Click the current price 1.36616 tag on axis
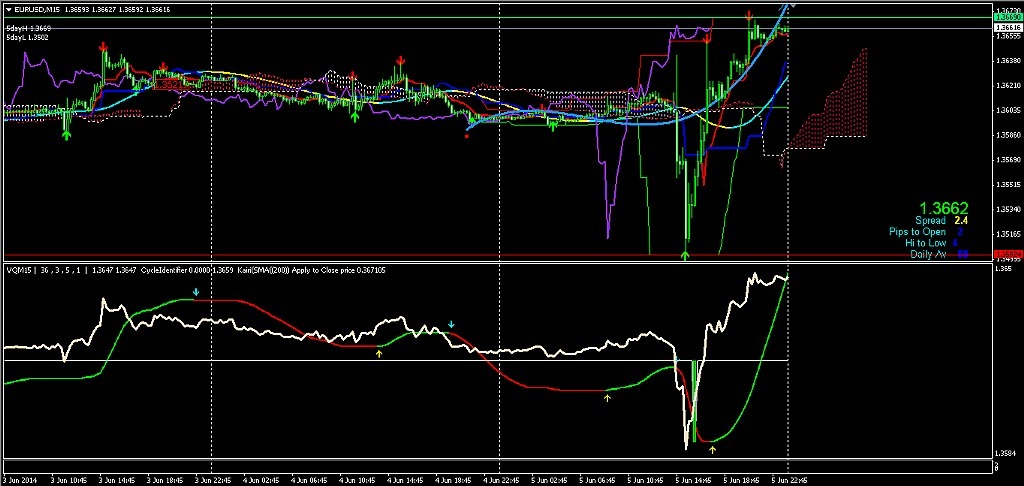Viewport: 1024px width, 486px height. tap(1008, 28)
